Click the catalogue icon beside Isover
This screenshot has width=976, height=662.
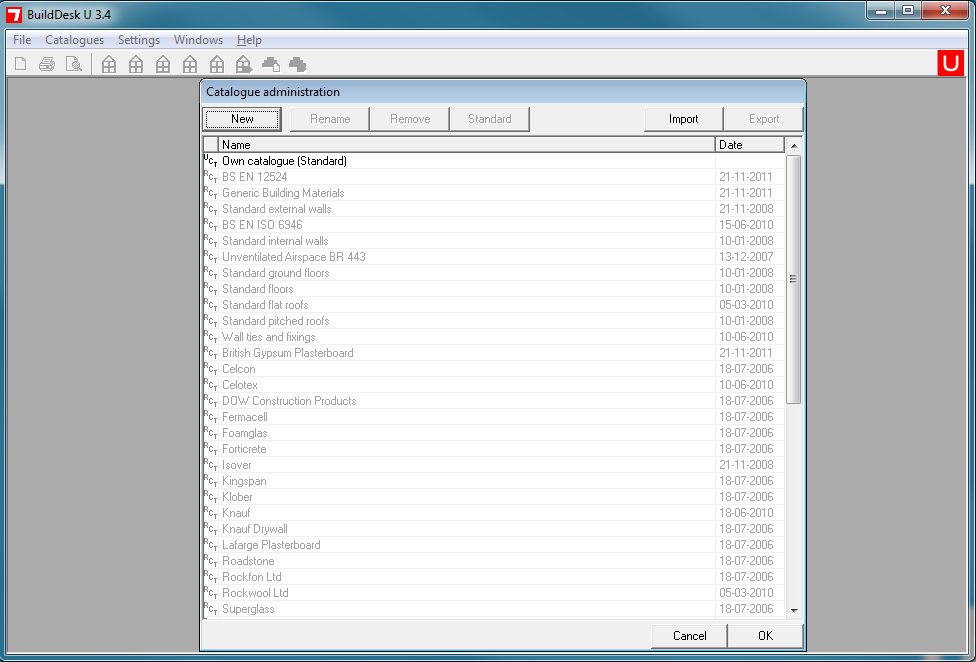pos(210,465)
